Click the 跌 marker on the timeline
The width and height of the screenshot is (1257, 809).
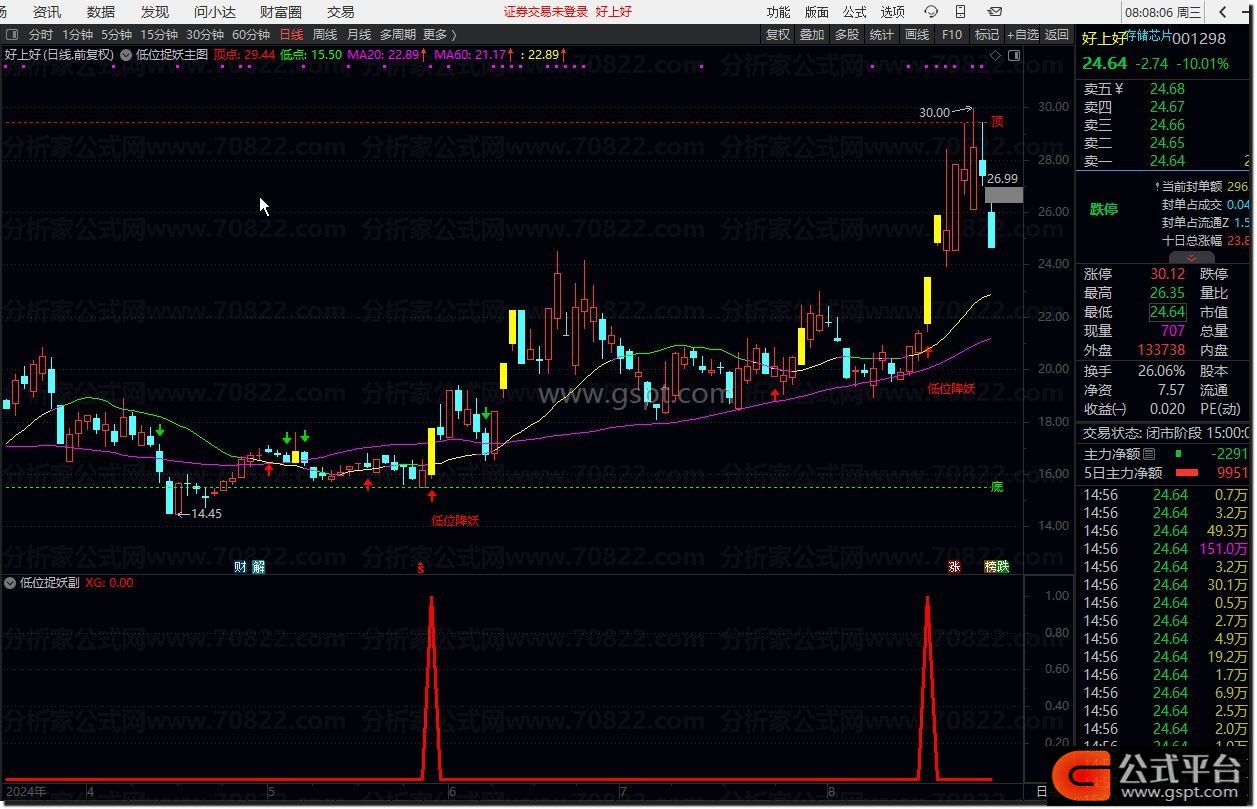click(x=1003, y=567)
